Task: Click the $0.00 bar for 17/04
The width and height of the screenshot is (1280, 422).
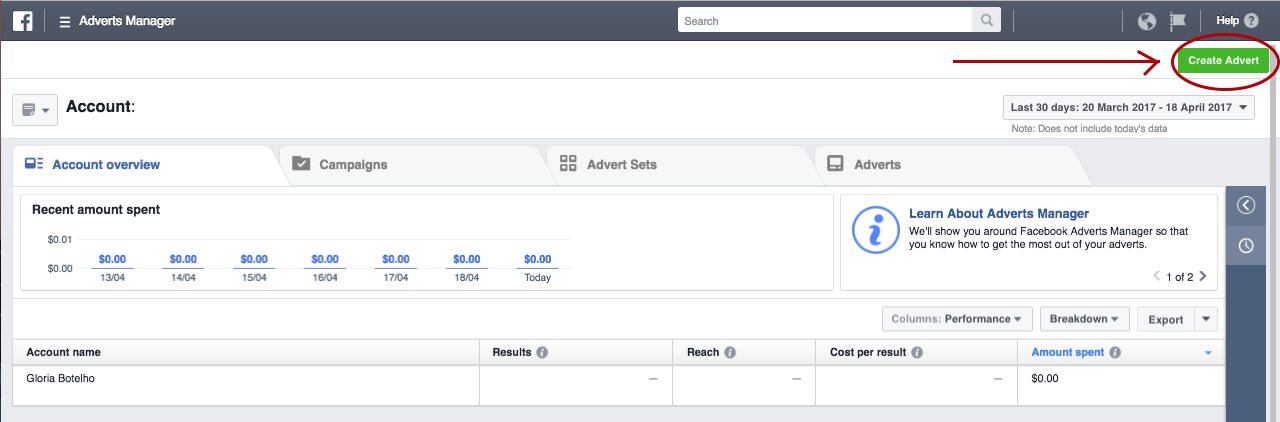Action: 396,260
